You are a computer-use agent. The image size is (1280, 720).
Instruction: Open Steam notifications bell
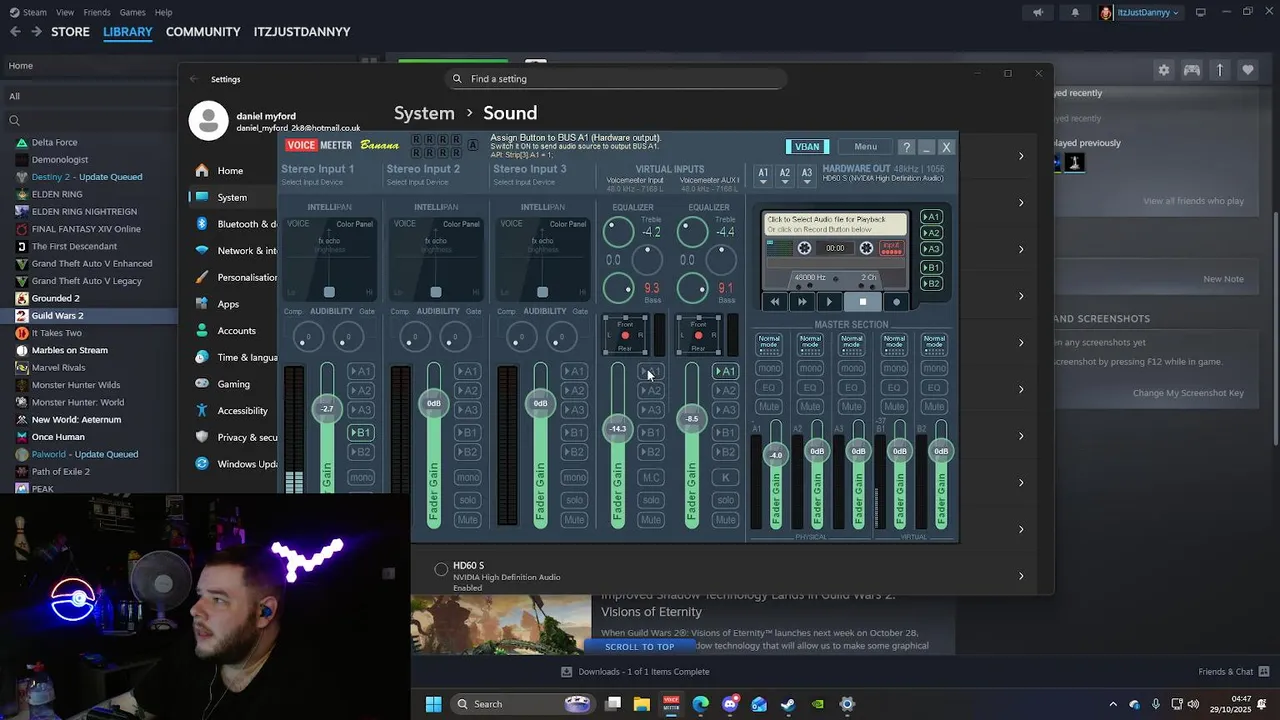tap(1075, 12)
